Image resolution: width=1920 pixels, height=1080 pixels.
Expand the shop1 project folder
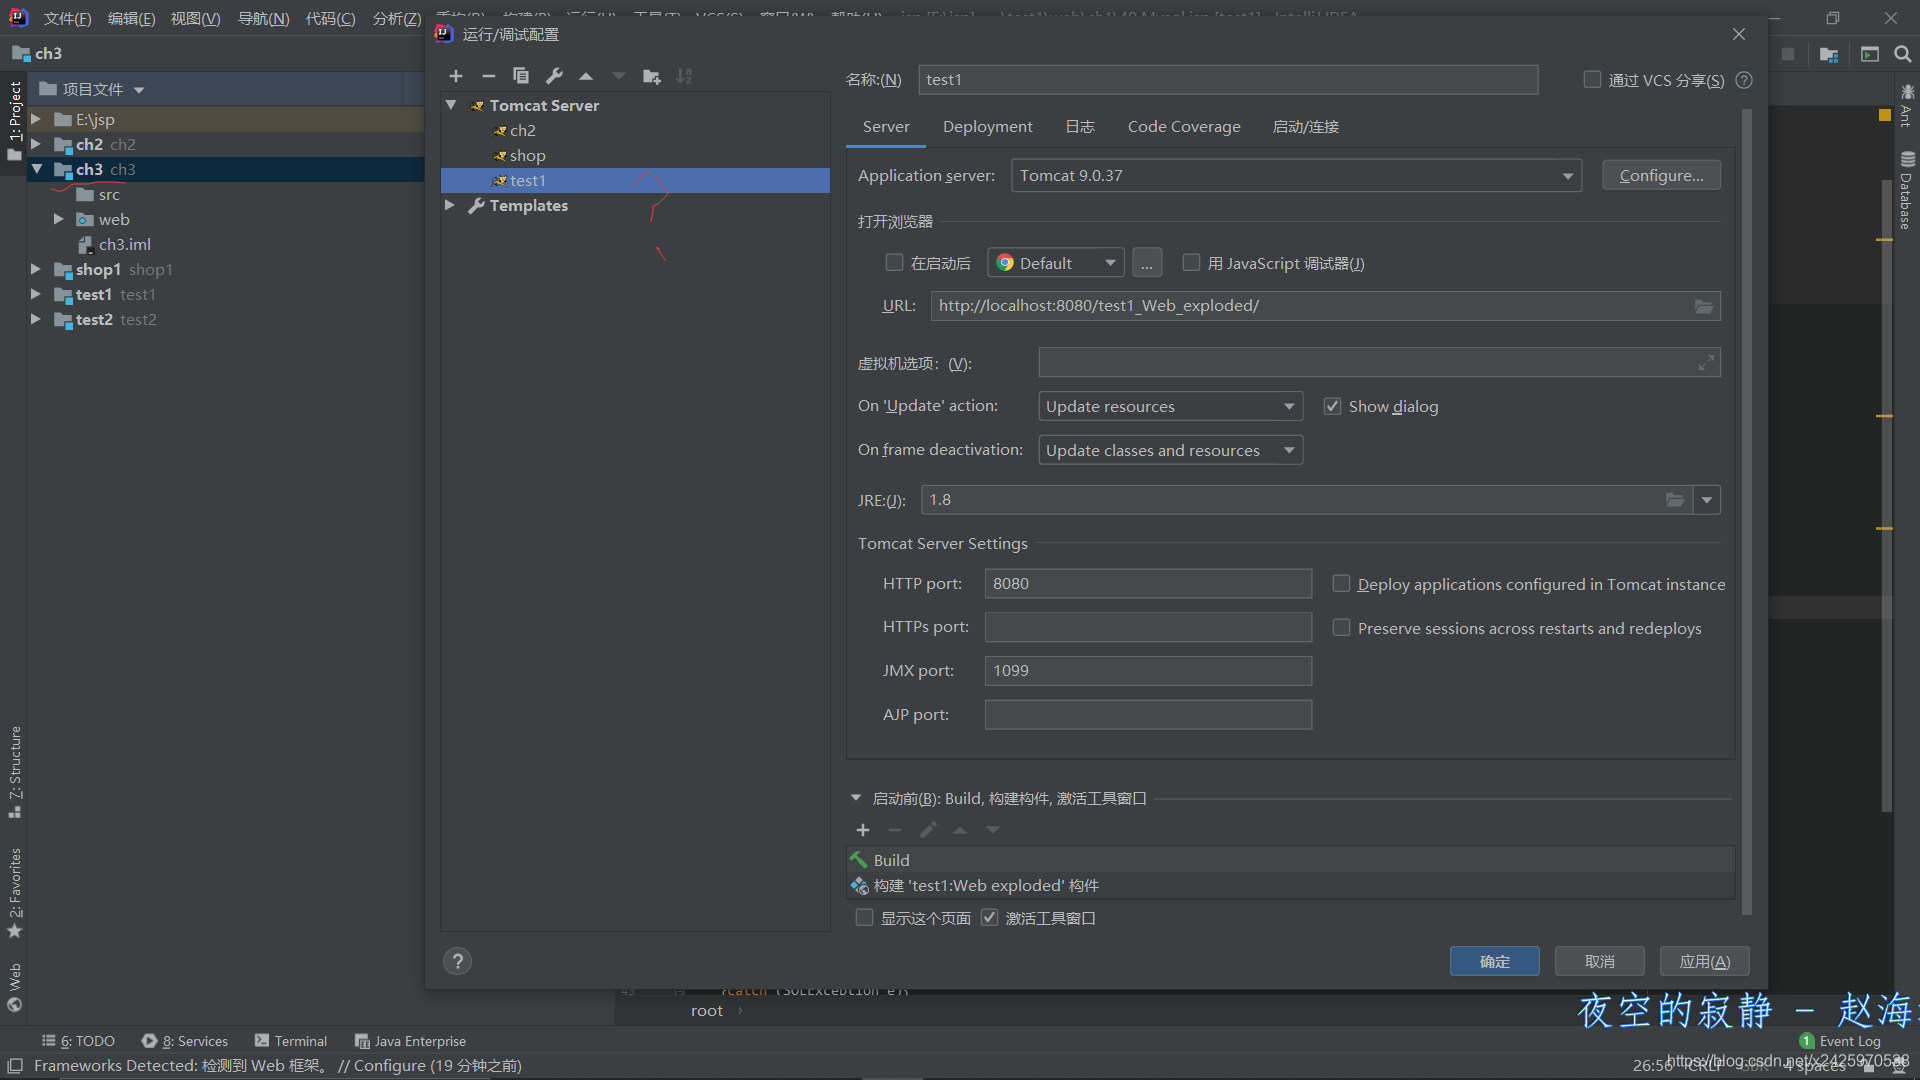coord(35,269)
